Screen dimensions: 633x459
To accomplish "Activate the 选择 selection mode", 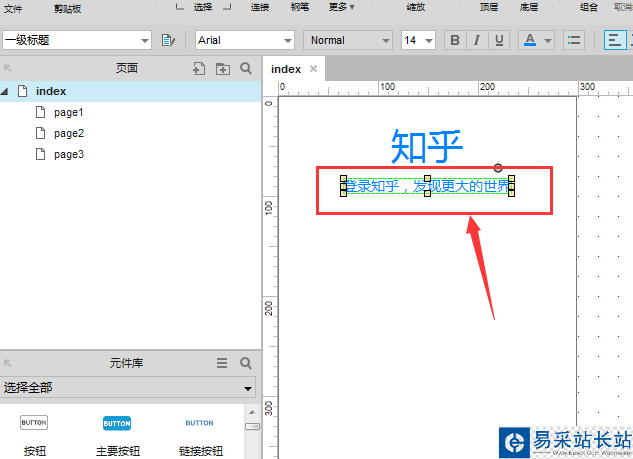I will (x=203, y=7).
